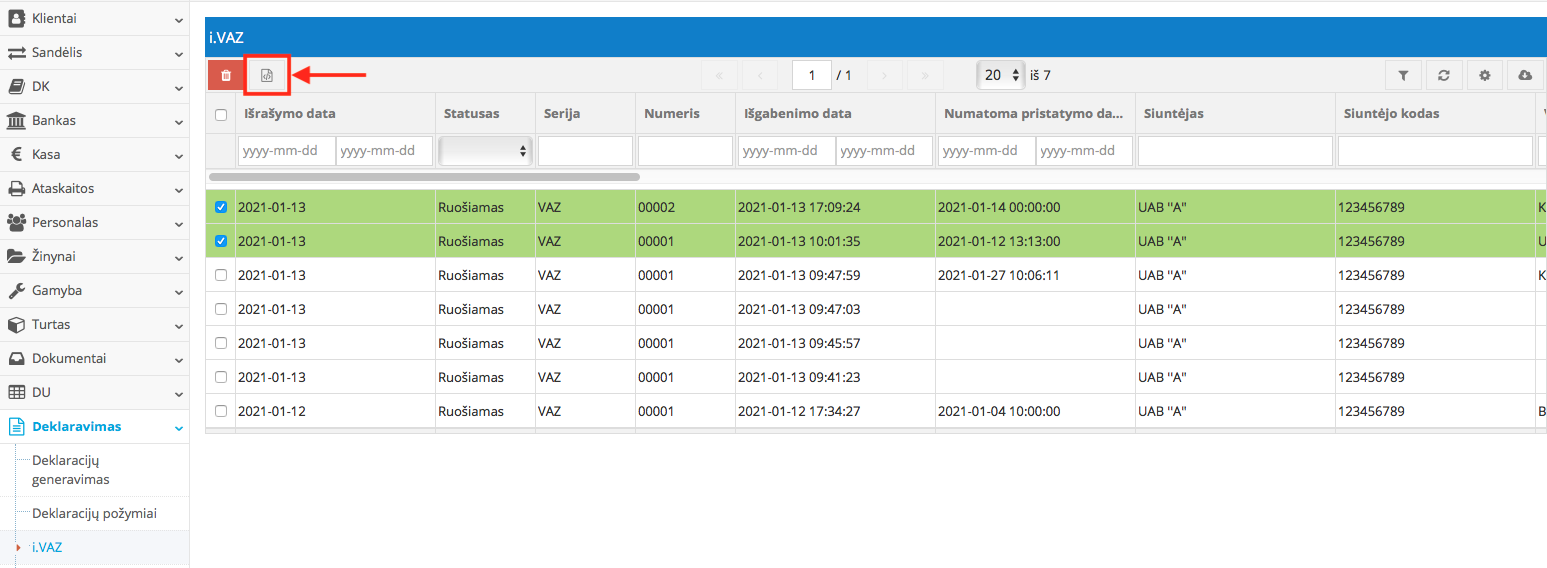1547x568 pixels.
Task: Open the Personalas menu
Action: [94, 222]
